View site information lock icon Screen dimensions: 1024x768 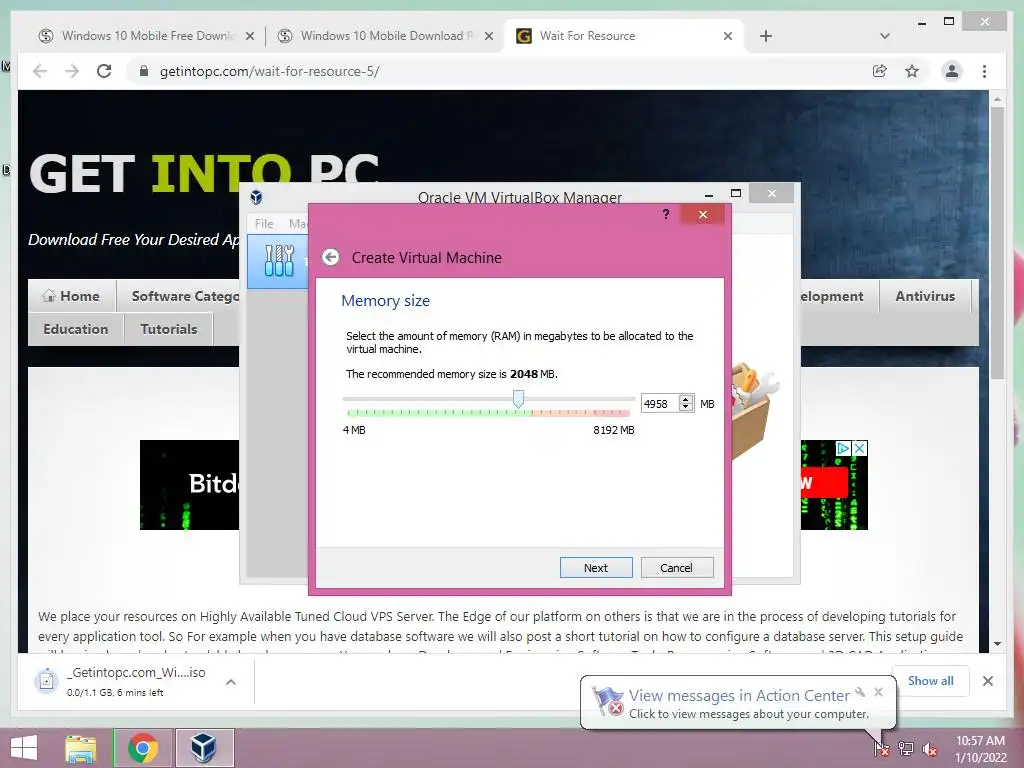coord(144,71)
